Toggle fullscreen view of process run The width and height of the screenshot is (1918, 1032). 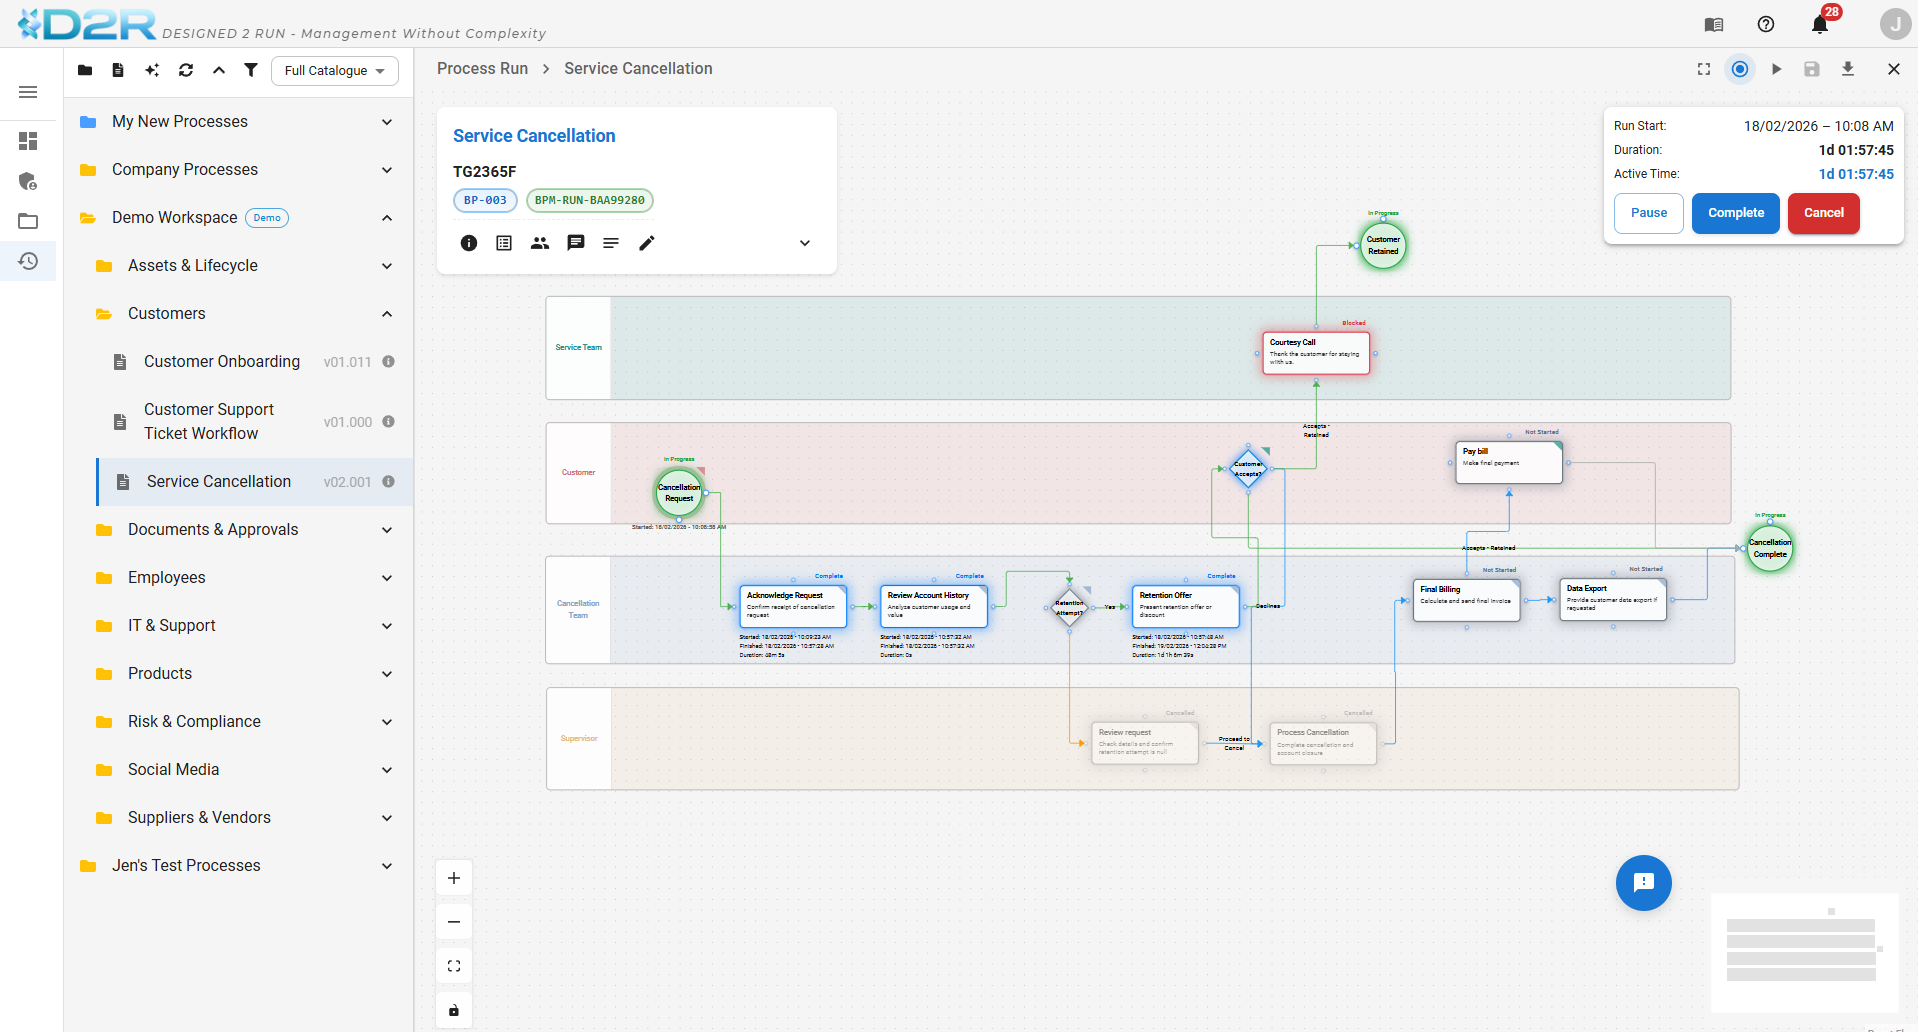click(1704, 69)
